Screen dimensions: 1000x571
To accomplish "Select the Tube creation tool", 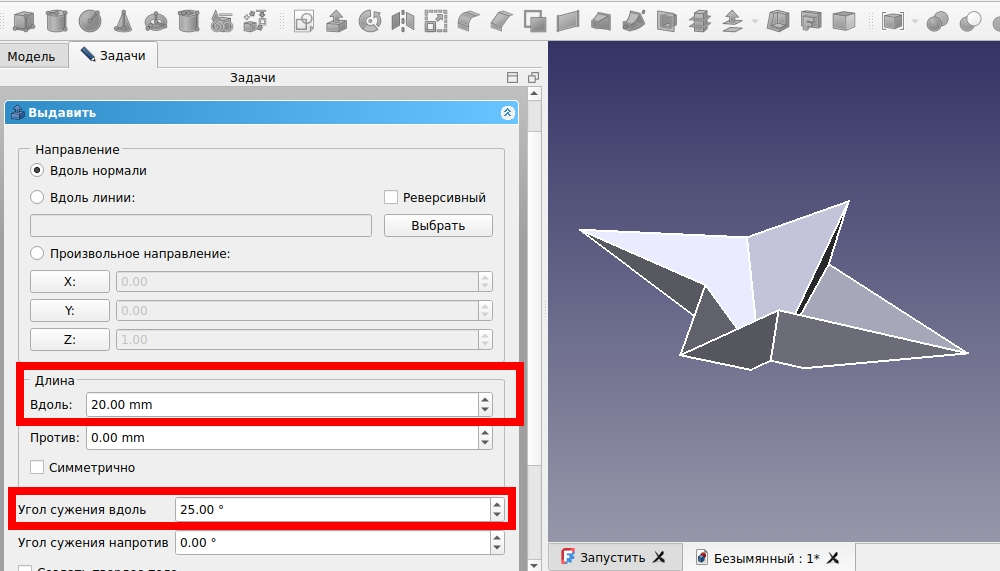I will coord(189,21).
